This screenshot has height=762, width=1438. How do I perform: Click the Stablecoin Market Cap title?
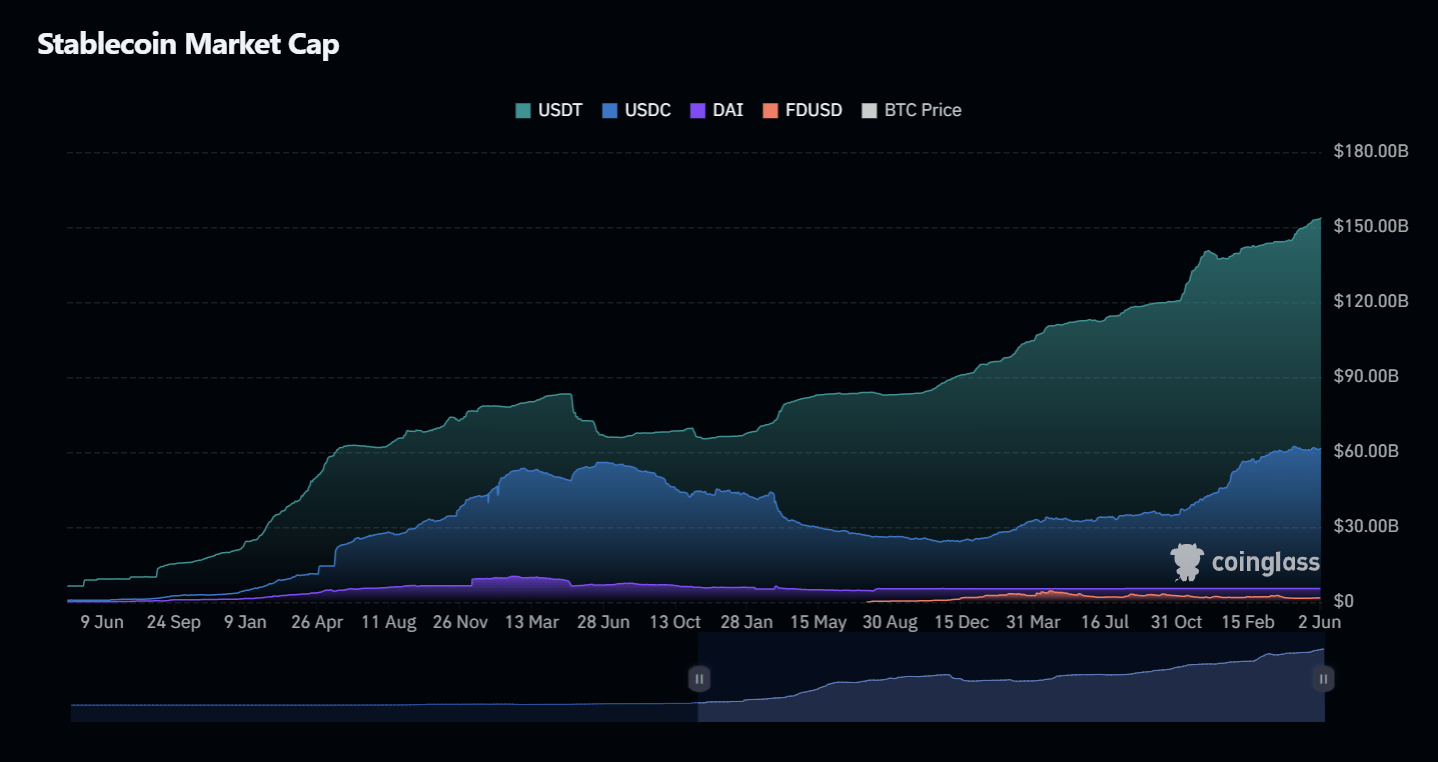188,44
